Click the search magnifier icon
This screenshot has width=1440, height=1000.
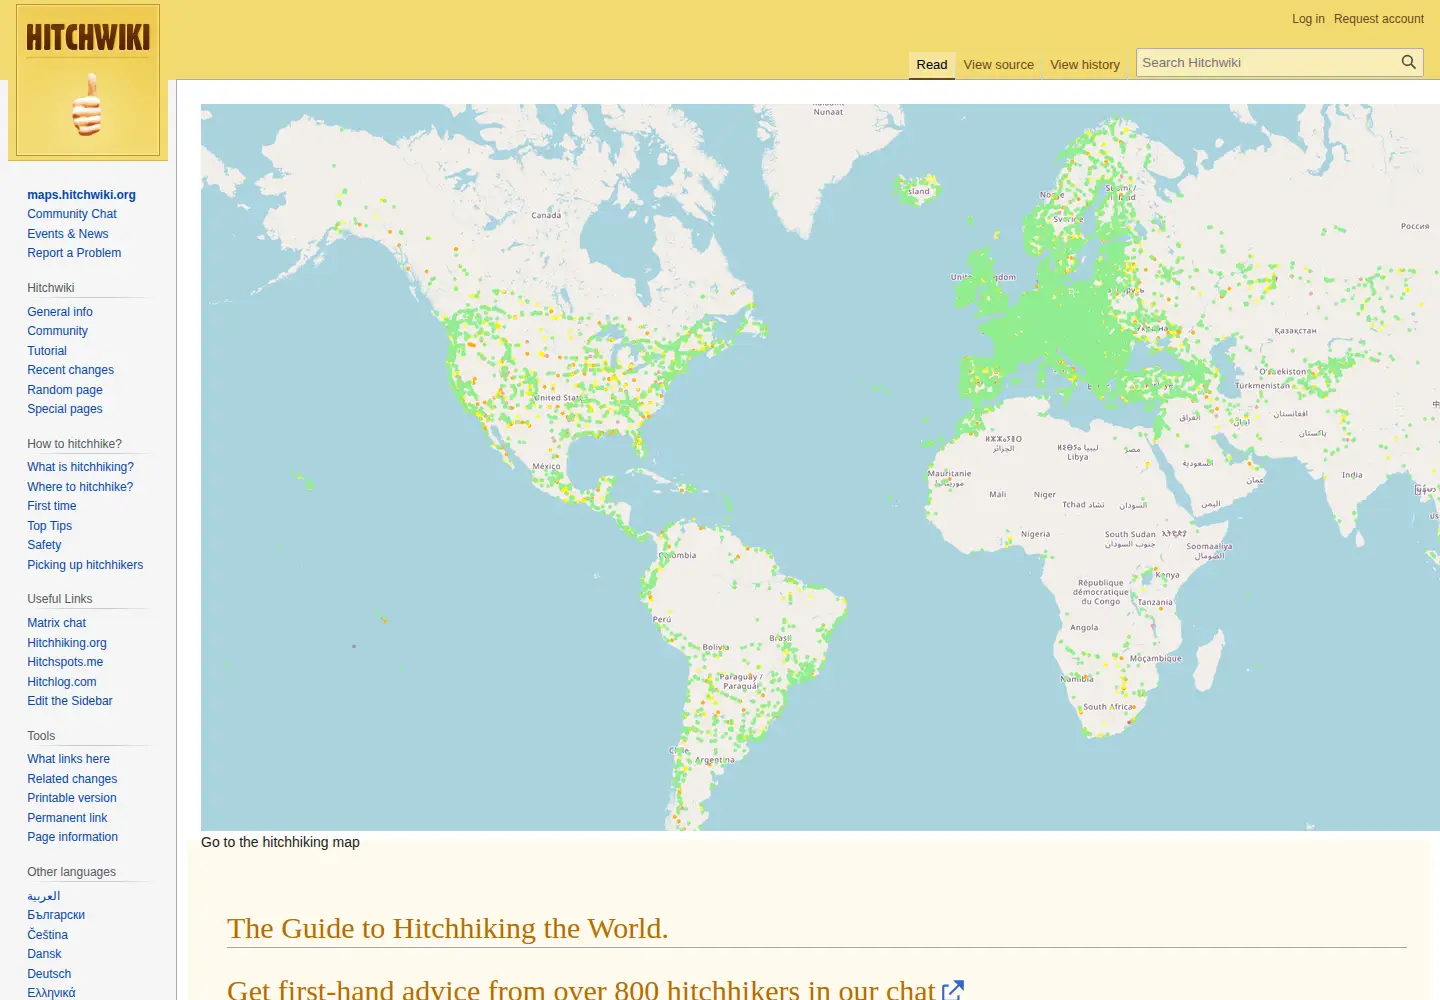tap(1408, 62)
